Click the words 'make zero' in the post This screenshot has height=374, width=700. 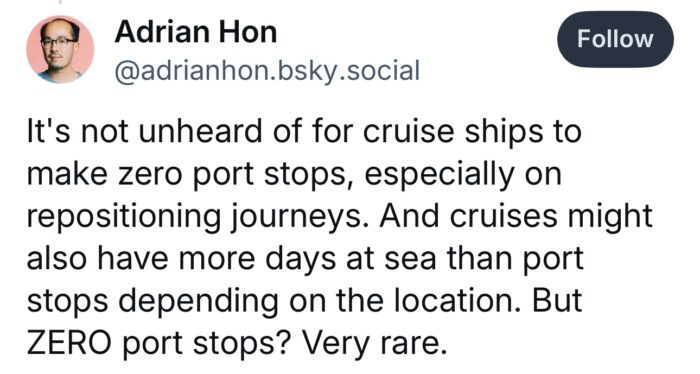(105, 175)
